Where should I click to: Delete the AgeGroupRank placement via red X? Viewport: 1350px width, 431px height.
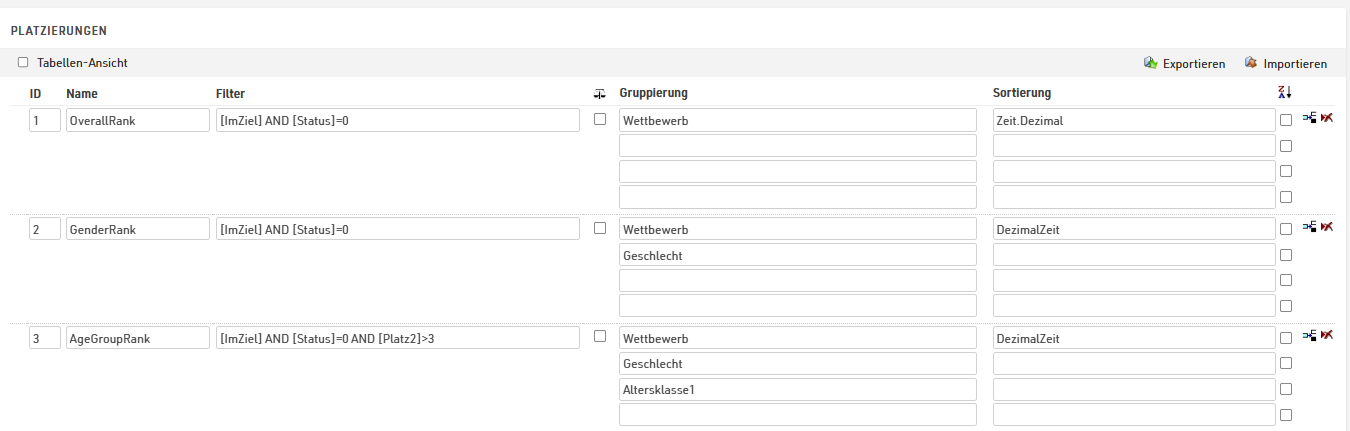(x=1327, y=336)
